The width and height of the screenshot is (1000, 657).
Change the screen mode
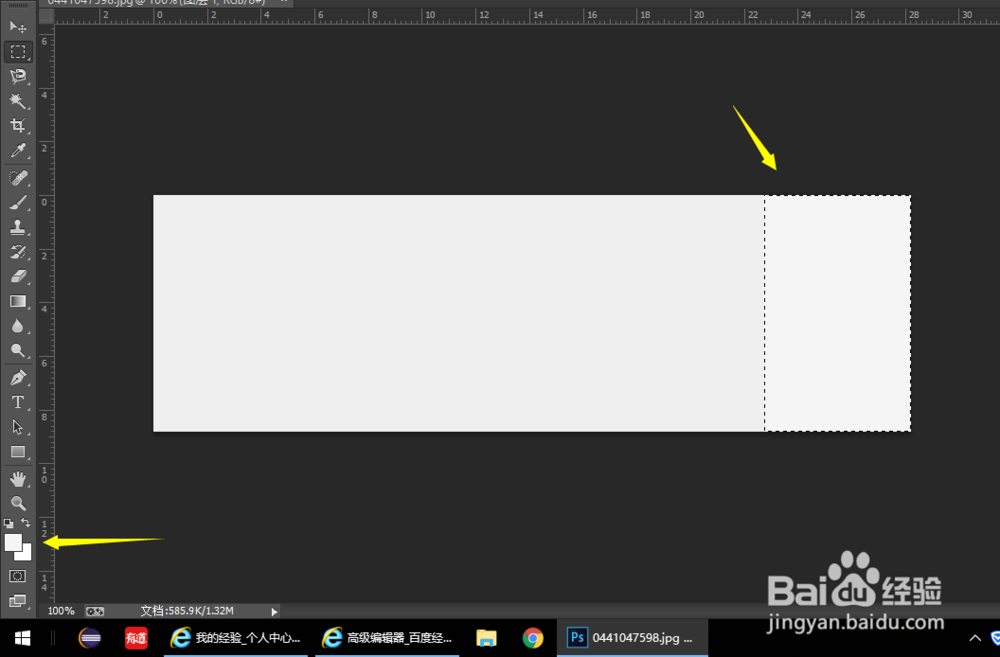[x=18, y=601]
